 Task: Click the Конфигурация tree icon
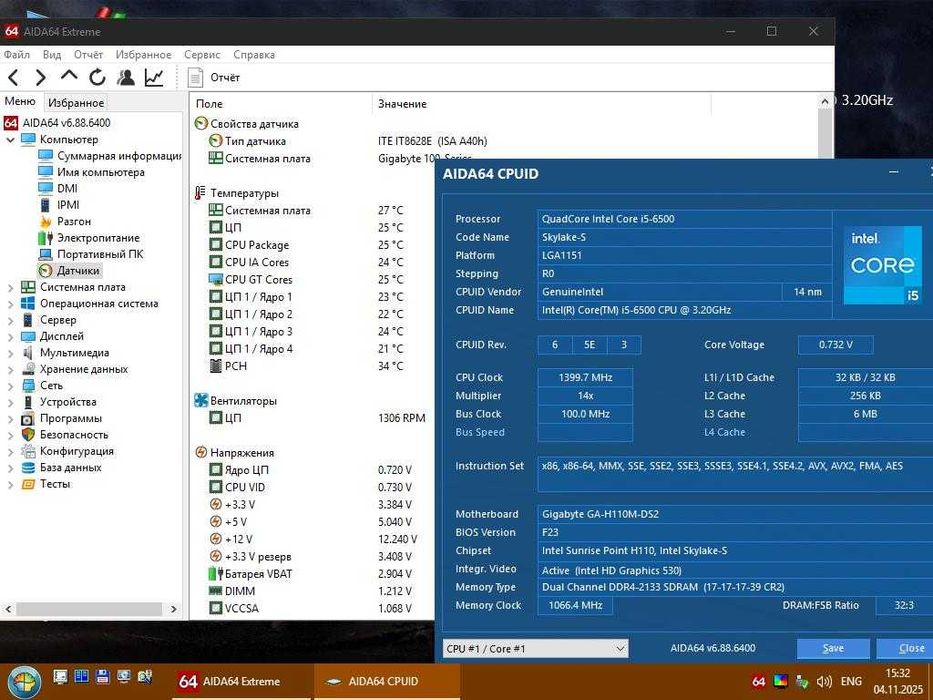point(28,451)
